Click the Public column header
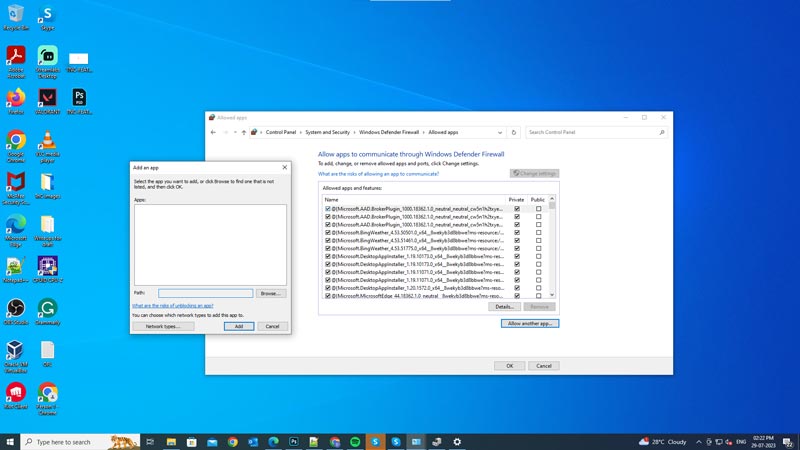Image resolution: width=800 pixels, height=450 pixels. (x=538, y=199)
